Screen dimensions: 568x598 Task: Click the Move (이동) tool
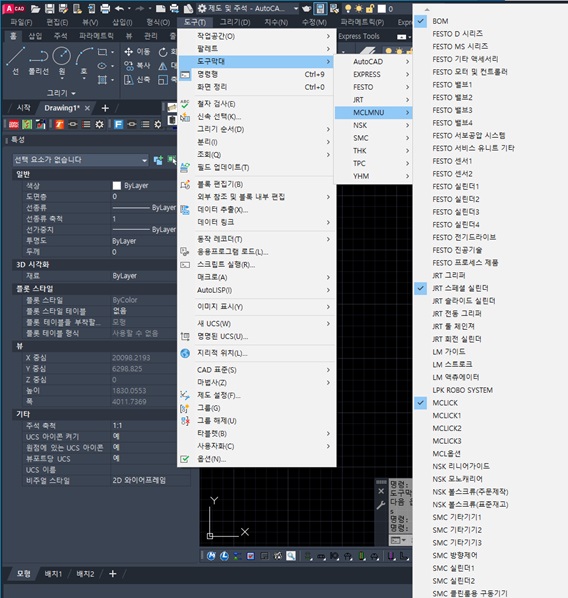pyautogui.click(x=137, y=51)
